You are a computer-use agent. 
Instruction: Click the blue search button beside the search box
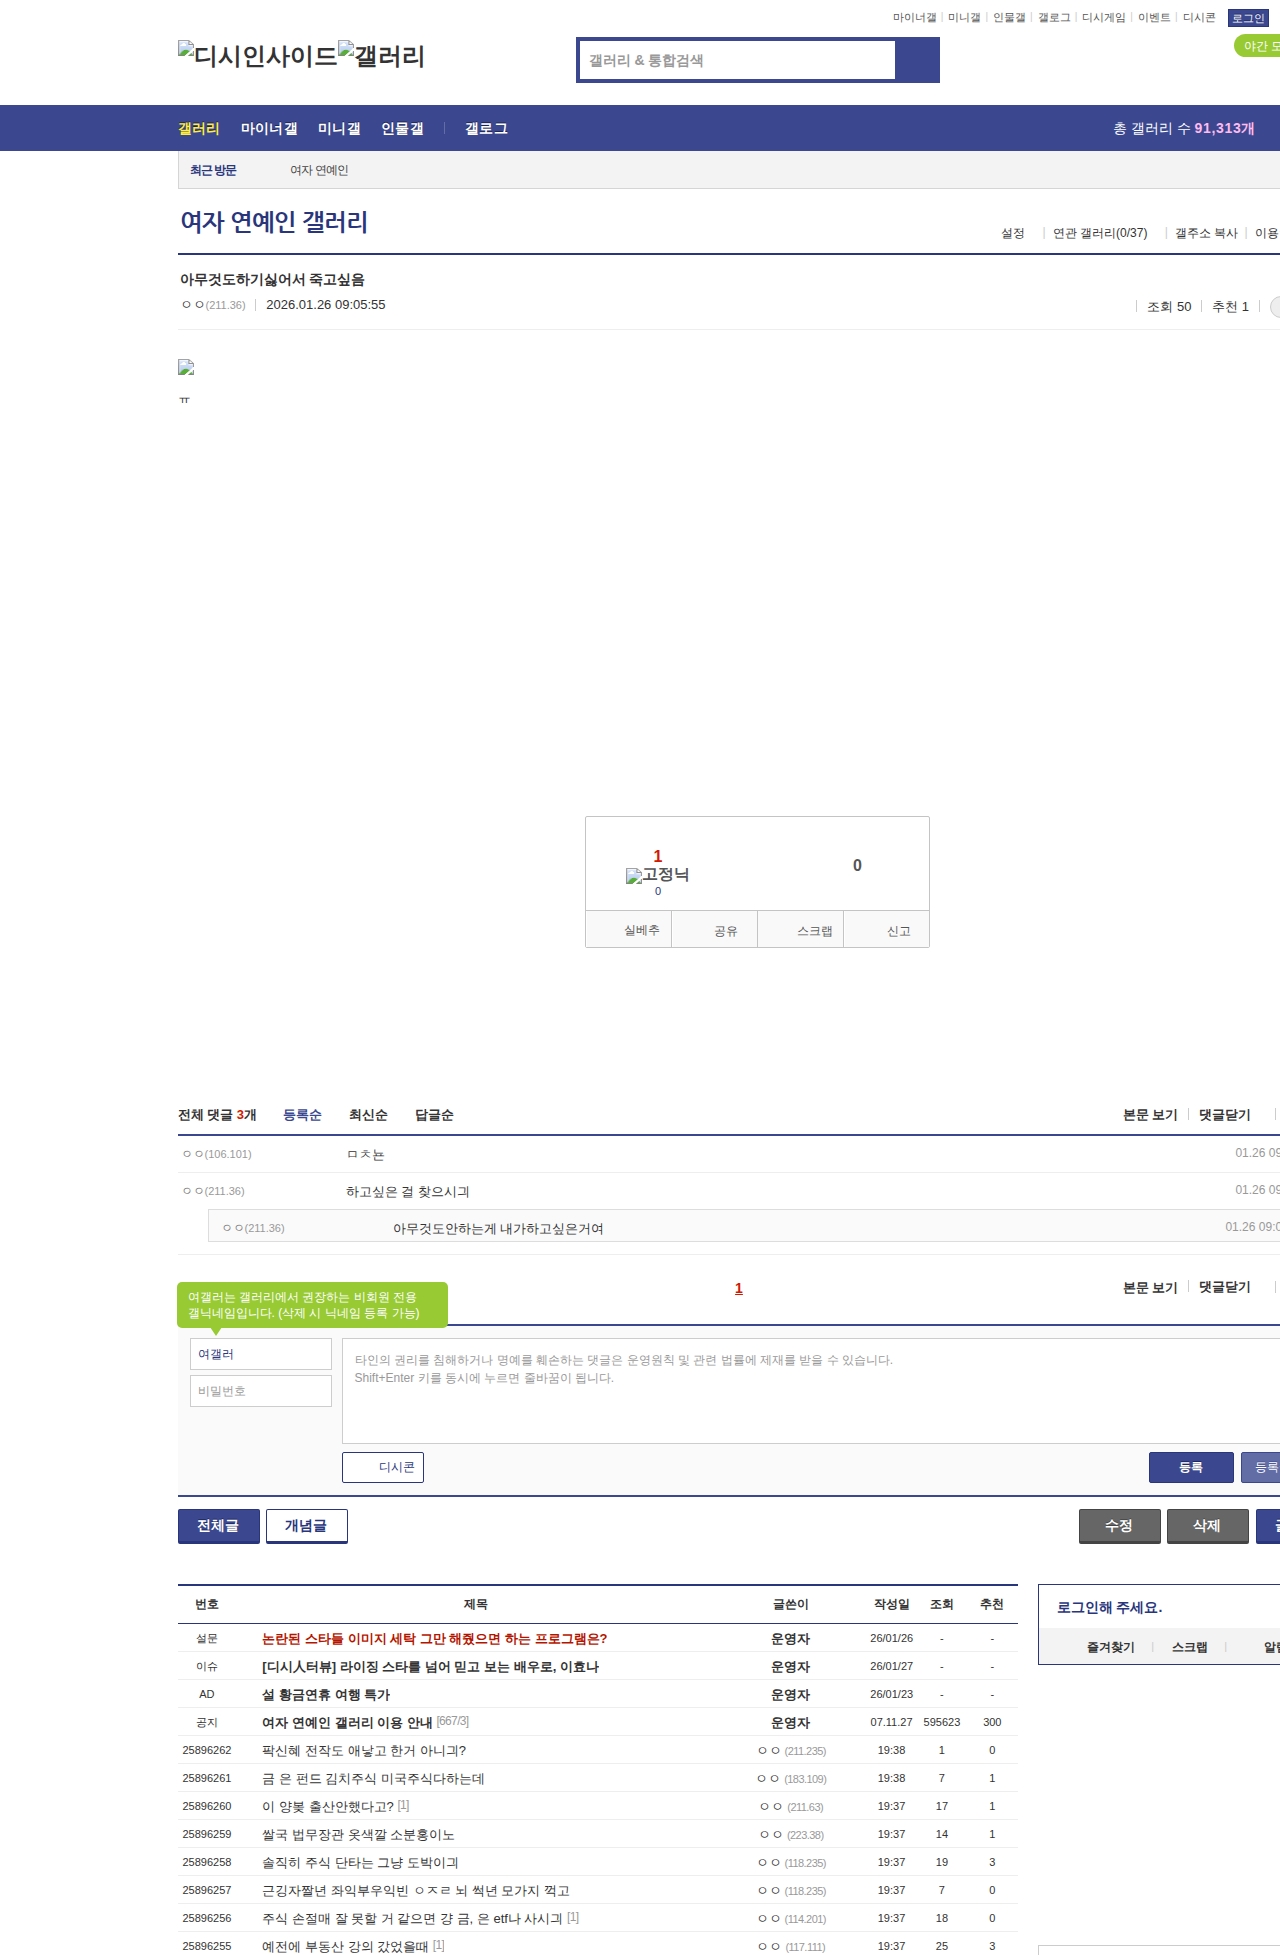click(918, 60)
